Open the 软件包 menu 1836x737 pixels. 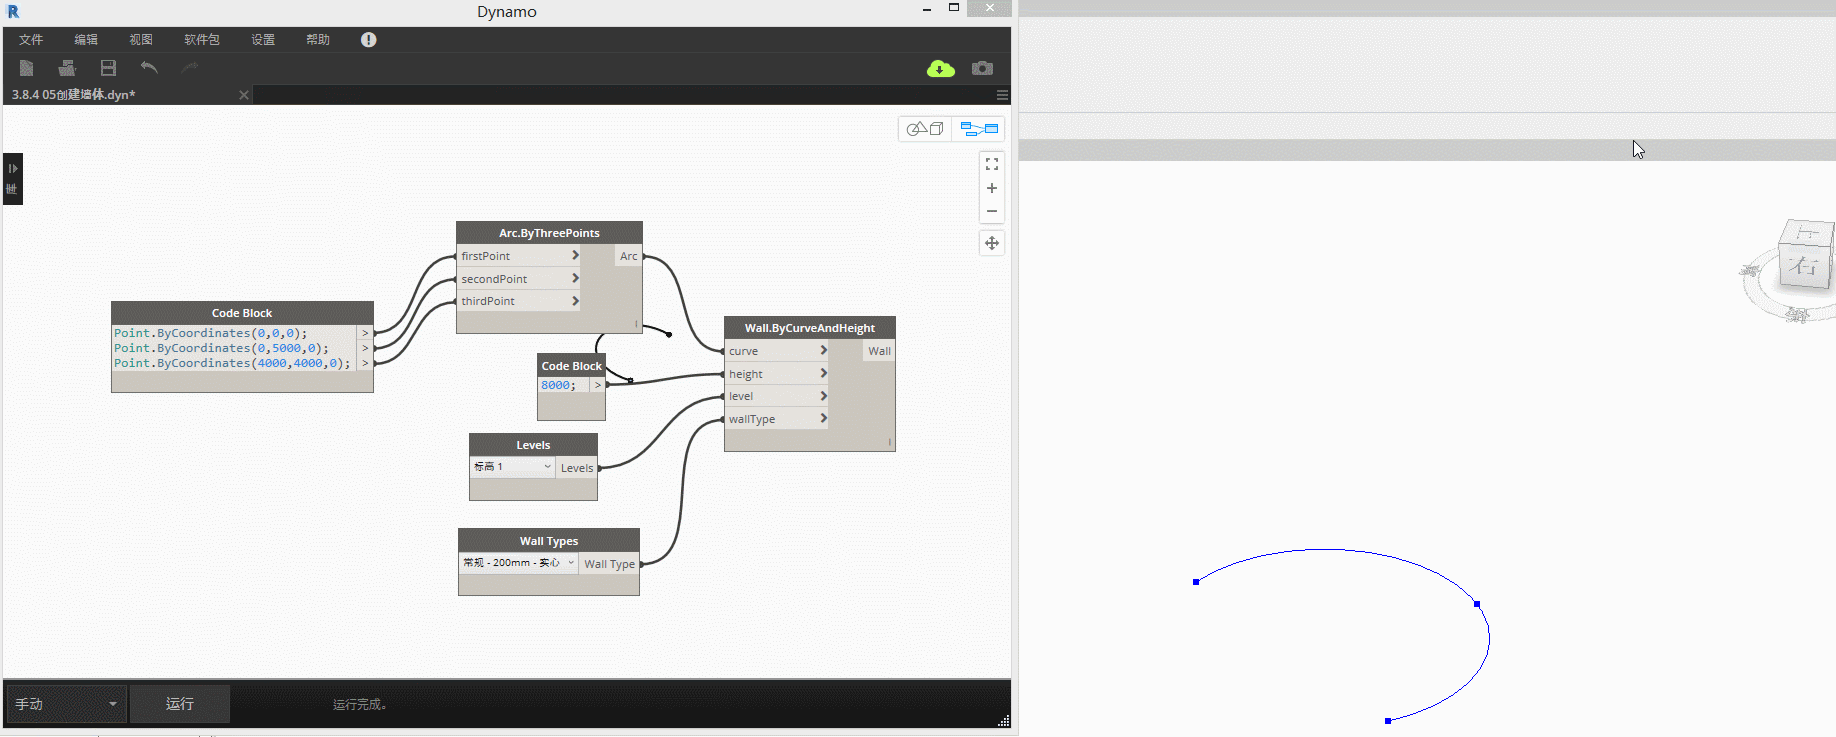pos(202,40)
